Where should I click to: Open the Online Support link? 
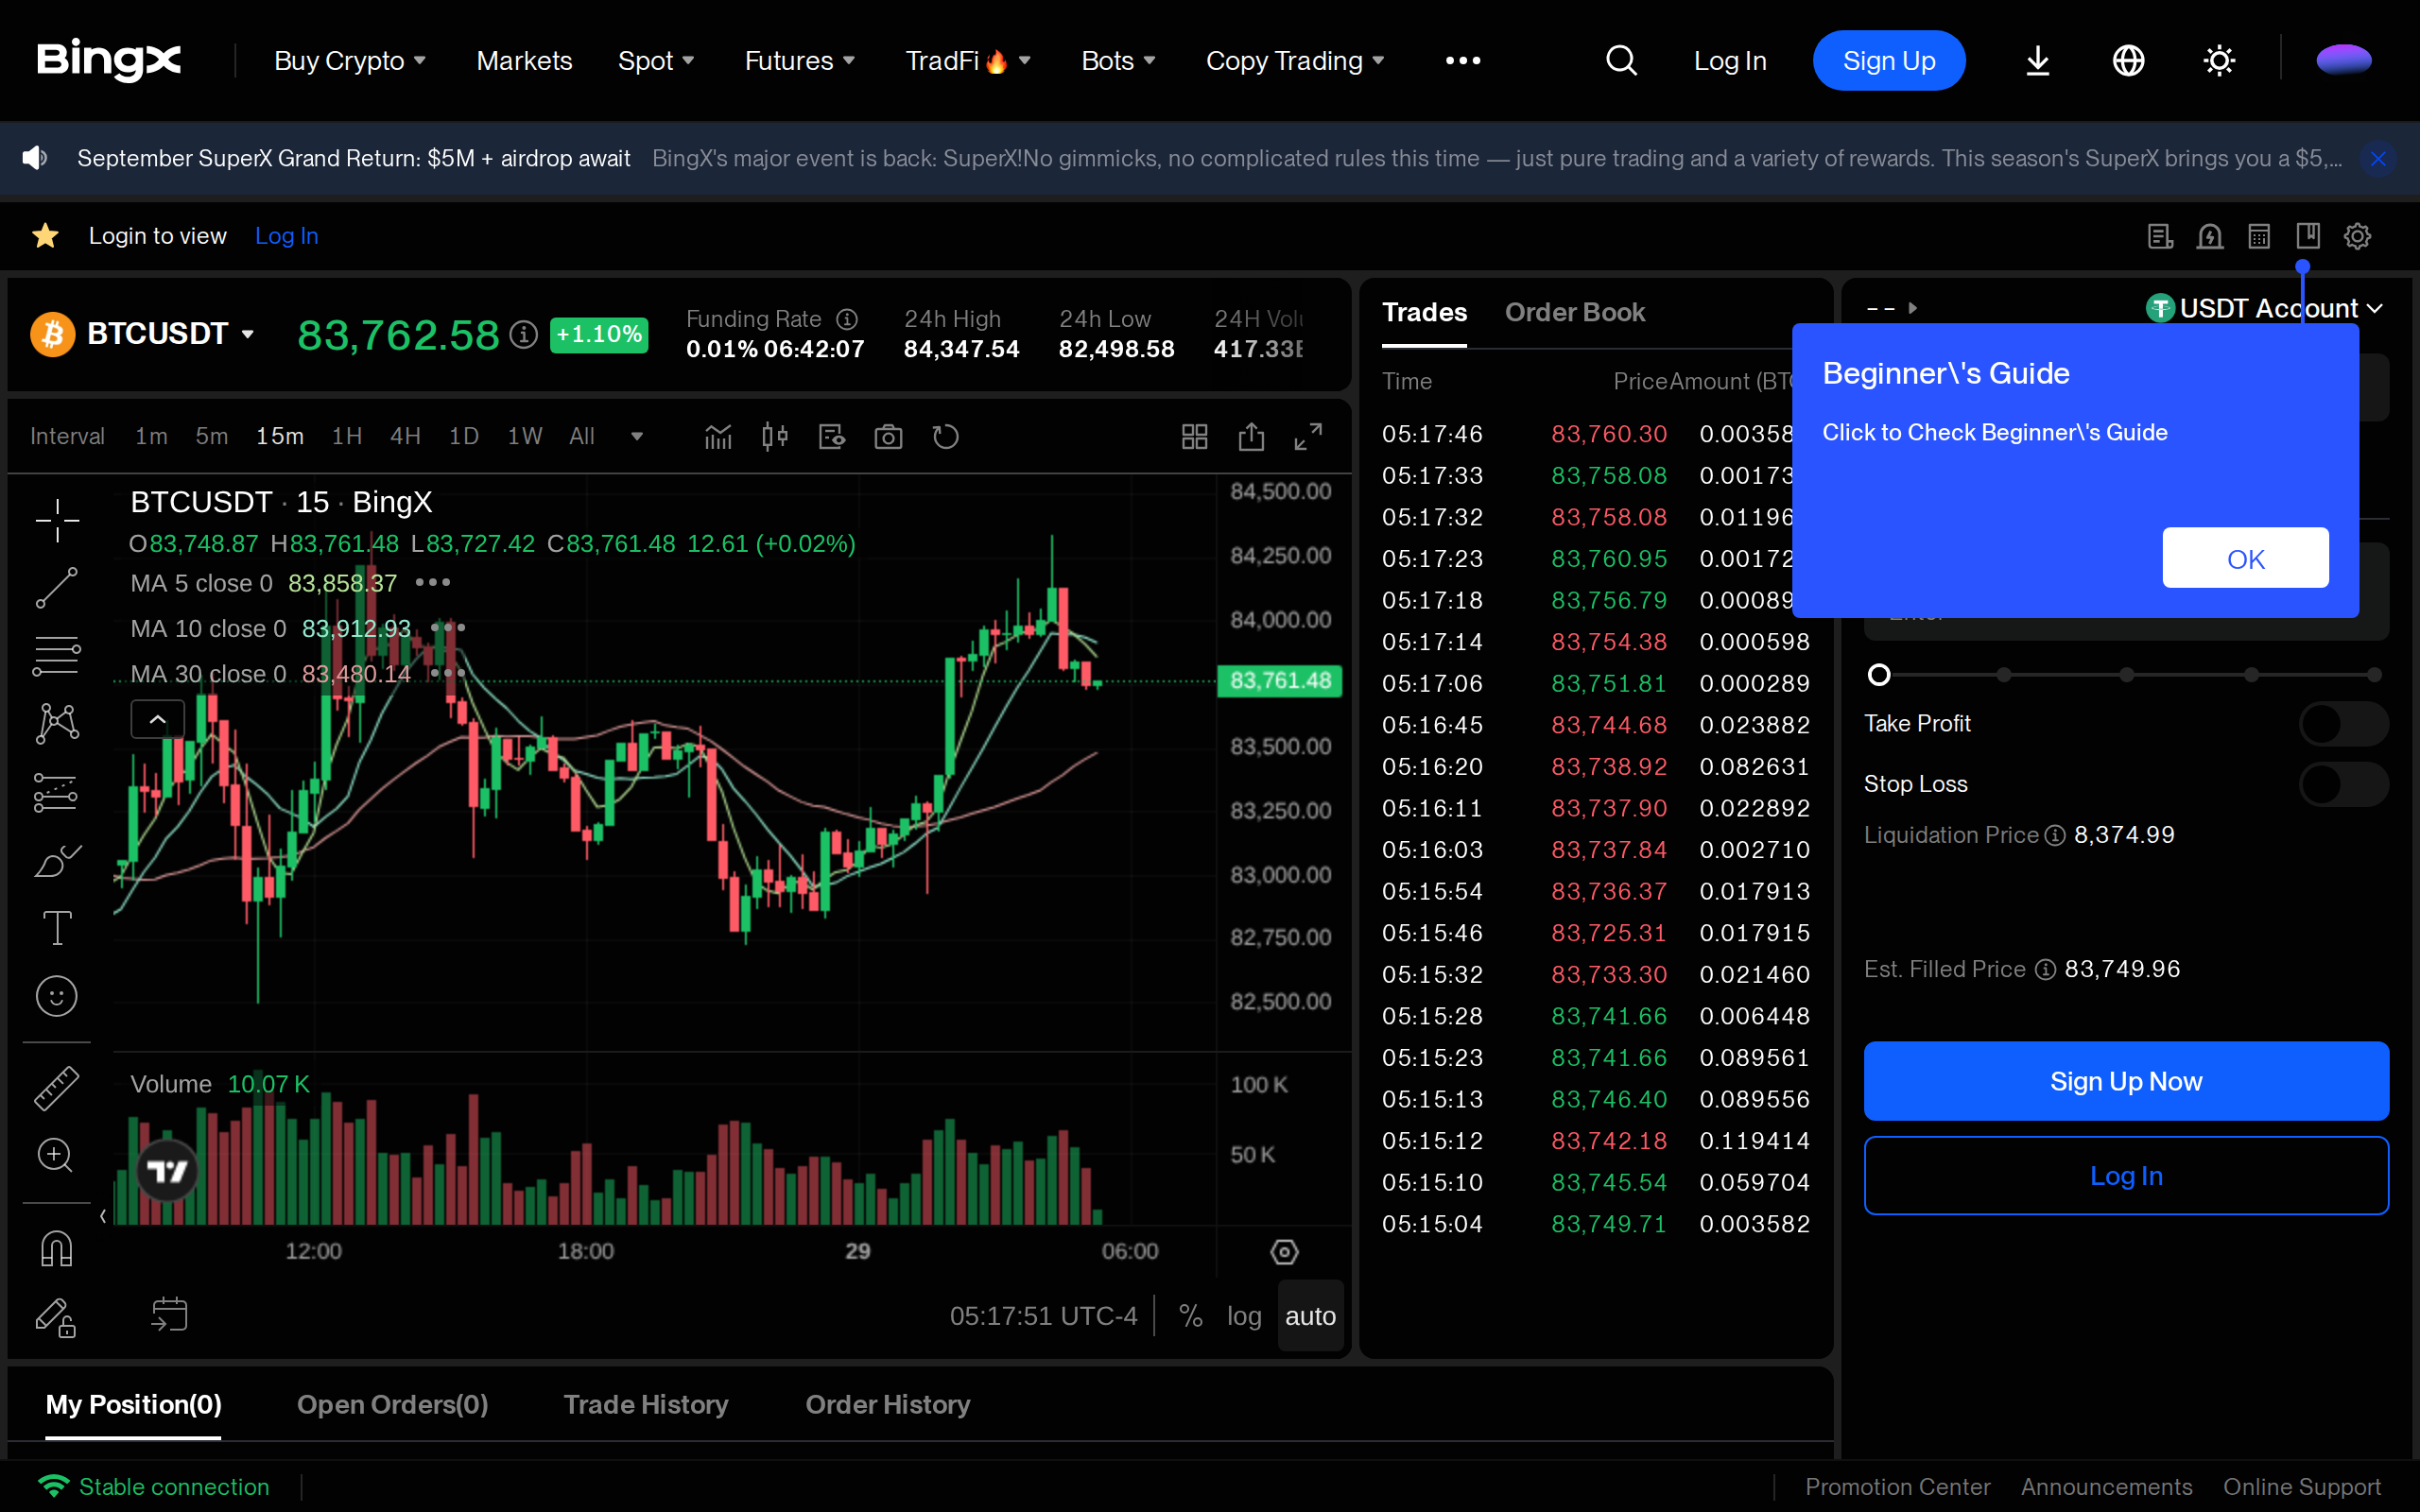[2301, 1487]
